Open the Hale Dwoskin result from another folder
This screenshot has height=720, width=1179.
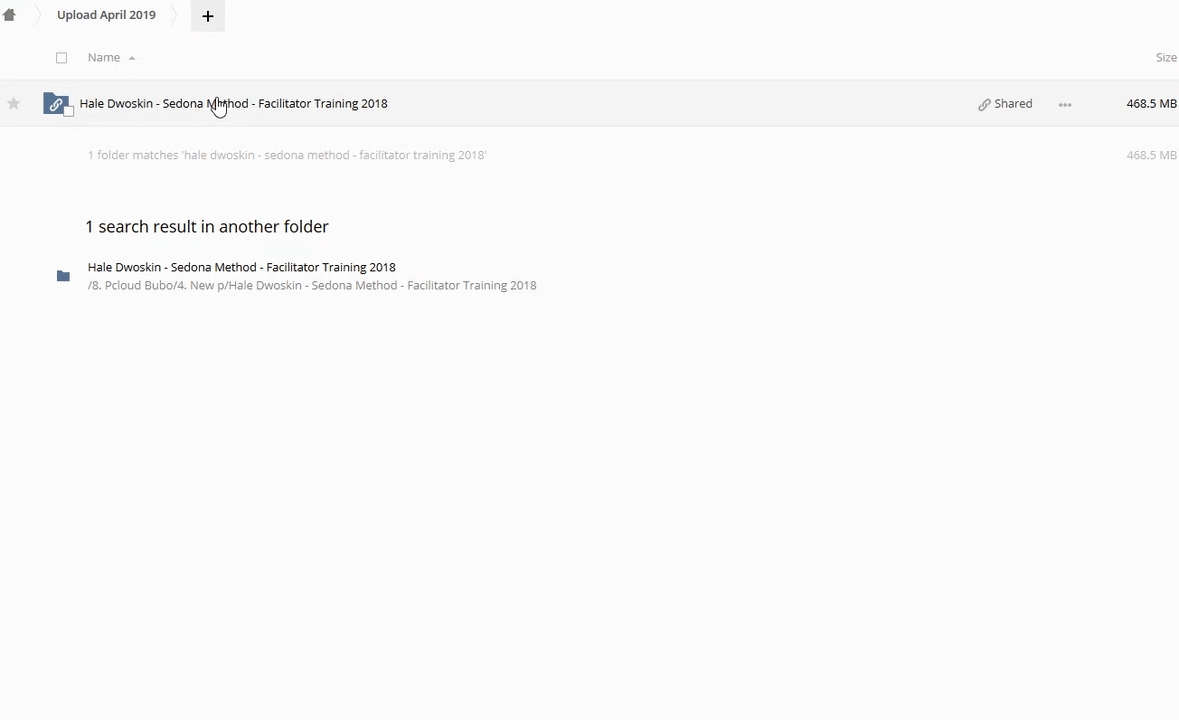pyautogui.click(x=241, y=267)
